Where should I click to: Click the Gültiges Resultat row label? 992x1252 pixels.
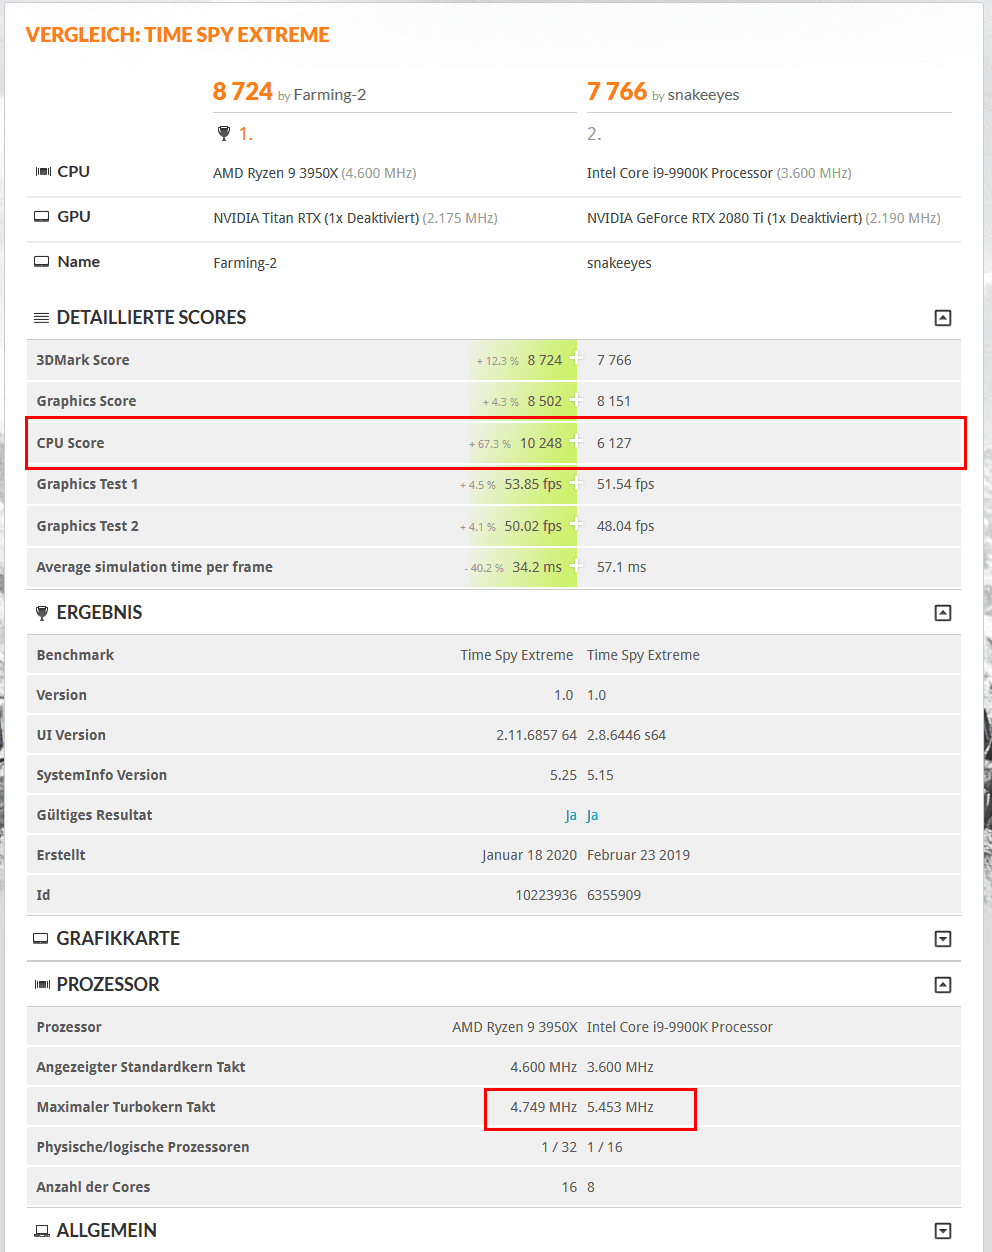tap(94, 815)
